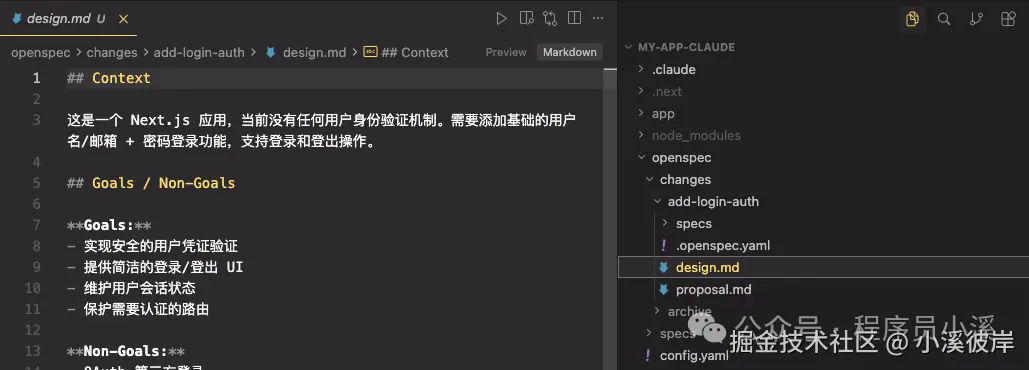The image size is (1029, 370).
Task: Select design.md in the file tree
Action: (824, 267)
